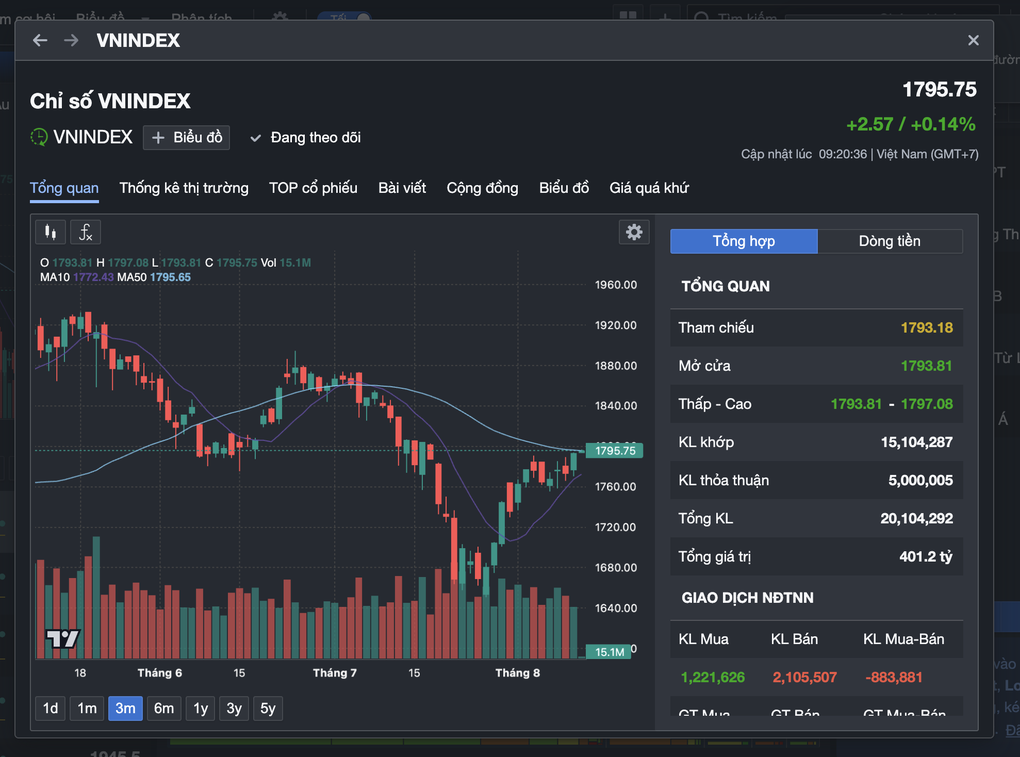
Task: Click the KL thỏa thuận value 5,000,005
Action: click(920, 481)
